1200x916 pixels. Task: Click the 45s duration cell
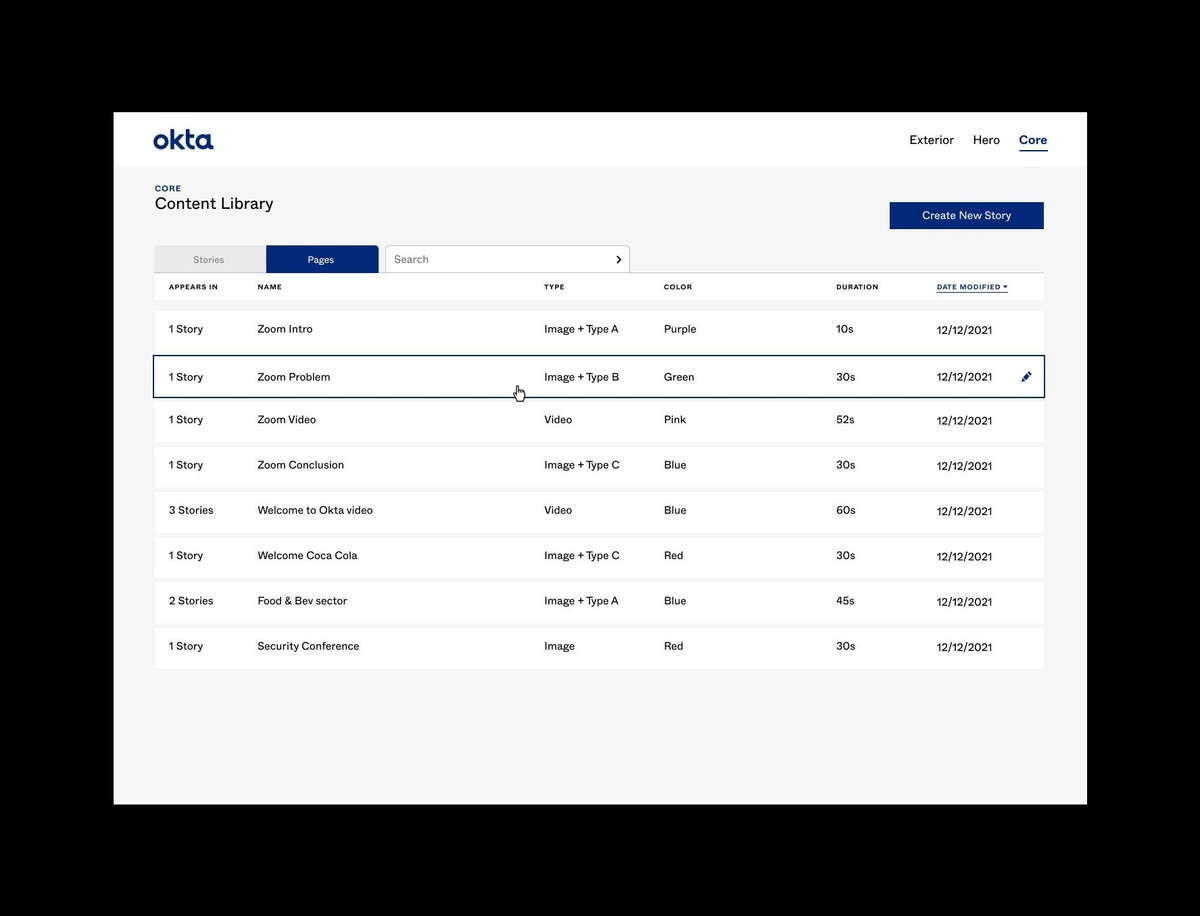pos(845,601)
